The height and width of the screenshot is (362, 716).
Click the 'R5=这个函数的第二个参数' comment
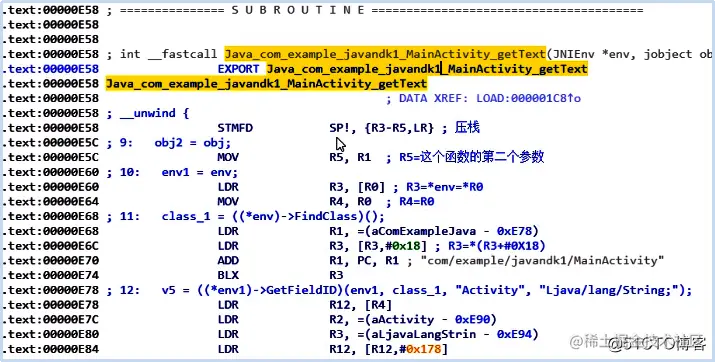click(x=472, y=157)
